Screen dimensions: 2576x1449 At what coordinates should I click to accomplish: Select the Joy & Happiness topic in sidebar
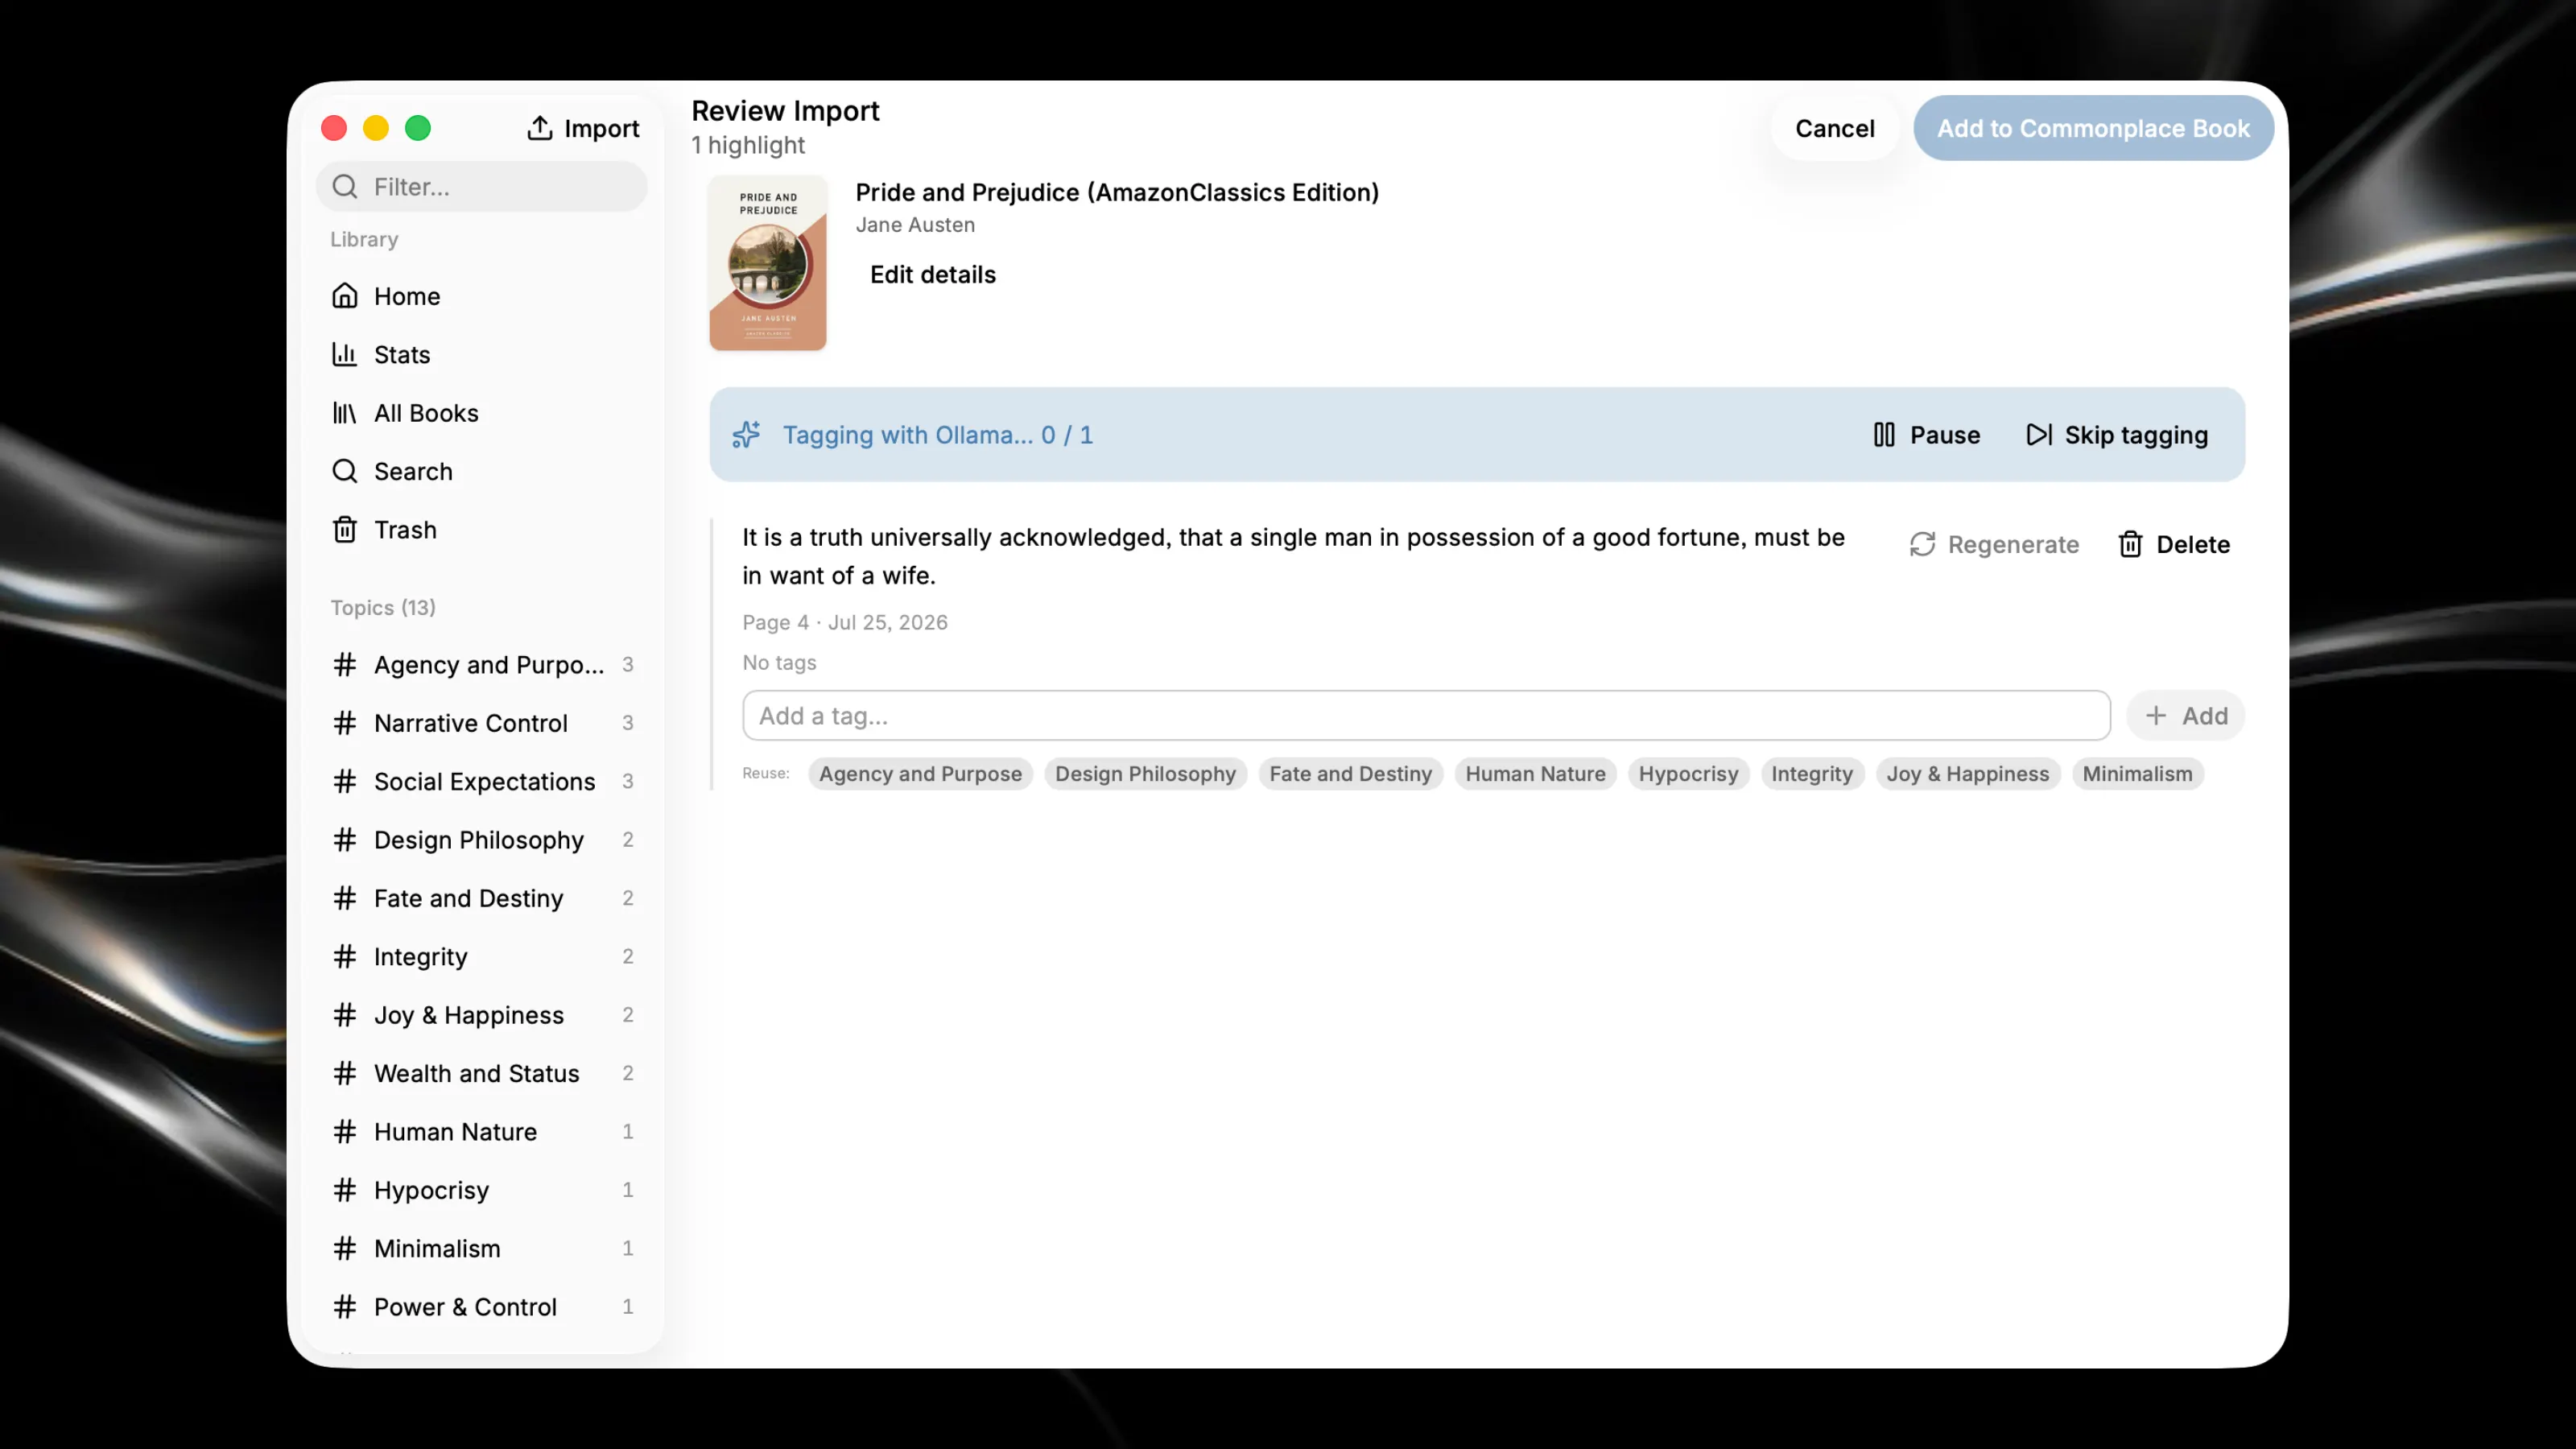[x=482, y=1015]
